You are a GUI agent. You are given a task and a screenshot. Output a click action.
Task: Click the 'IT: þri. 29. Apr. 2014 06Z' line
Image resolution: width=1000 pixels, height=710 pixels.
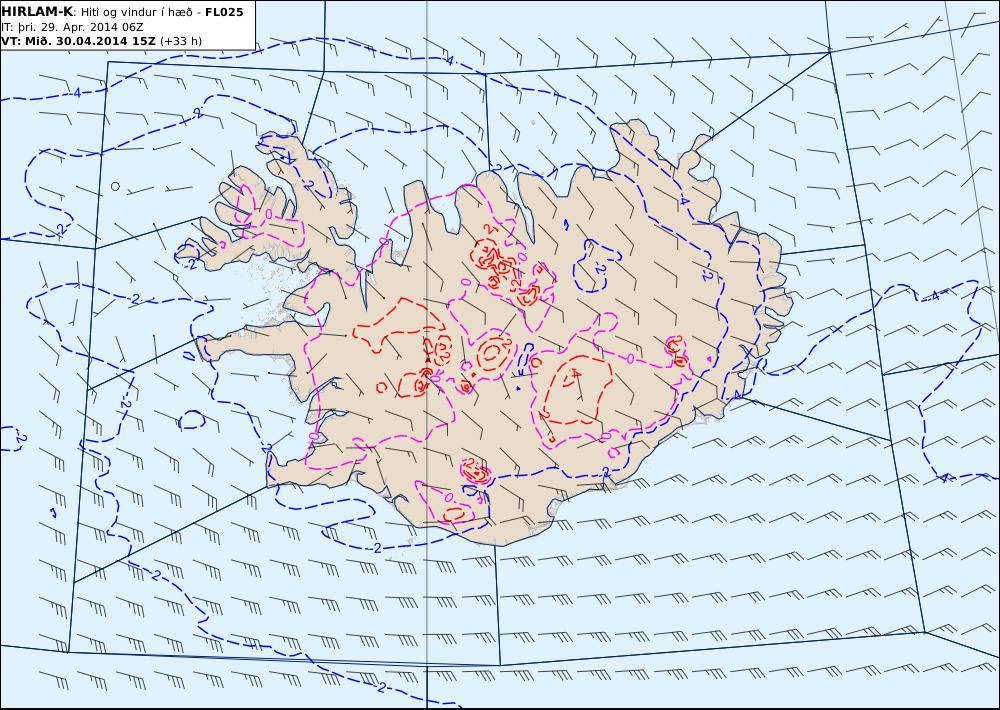[72, 27]
